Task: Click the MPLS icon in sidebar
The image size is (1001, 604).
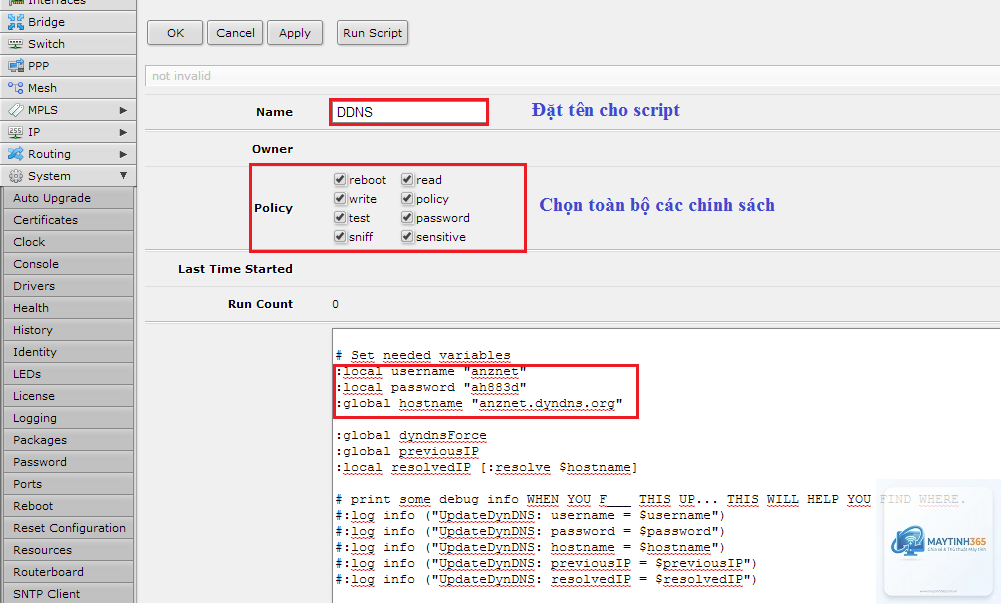Action: (x=15, y=110)
